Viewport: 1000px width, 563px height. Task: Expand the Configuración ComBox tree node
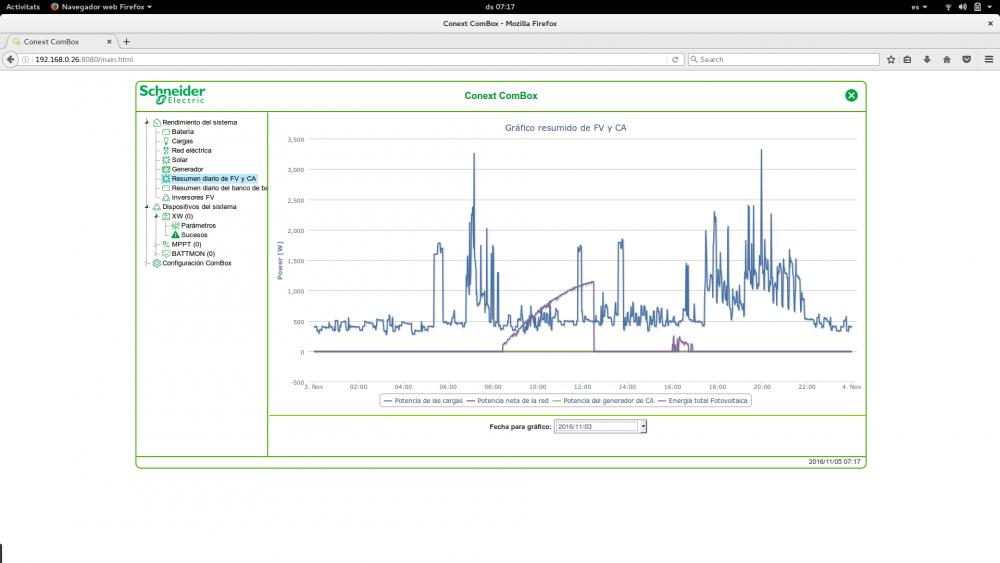point(147,263)
